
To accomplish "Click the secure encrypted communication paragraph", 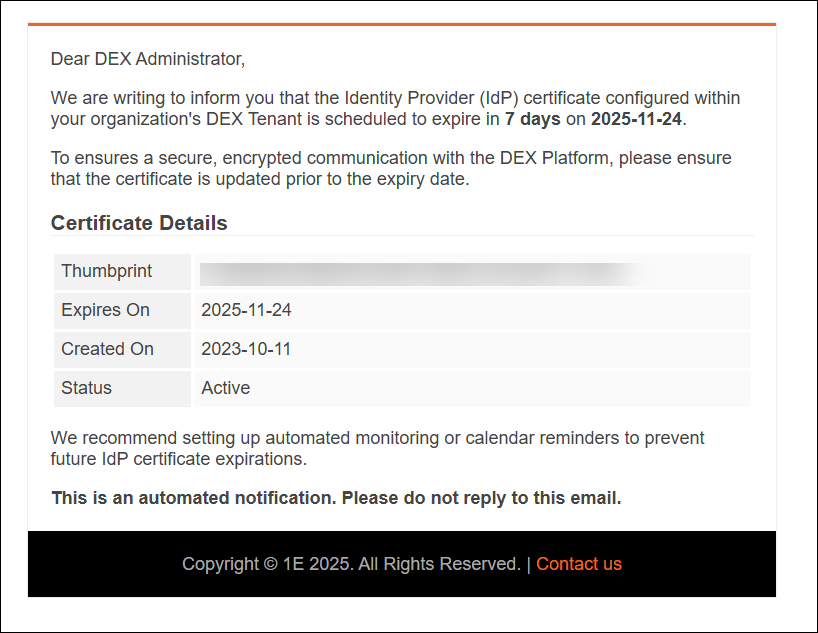I will (390, 169).
